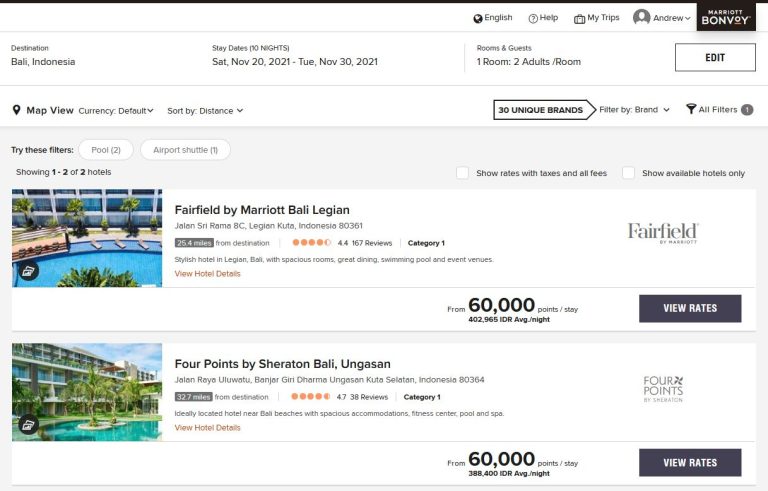Open the Marriott Bonvoy logo
The width and height of the screenshot is (768, 491).
click(x=725, y=17)
